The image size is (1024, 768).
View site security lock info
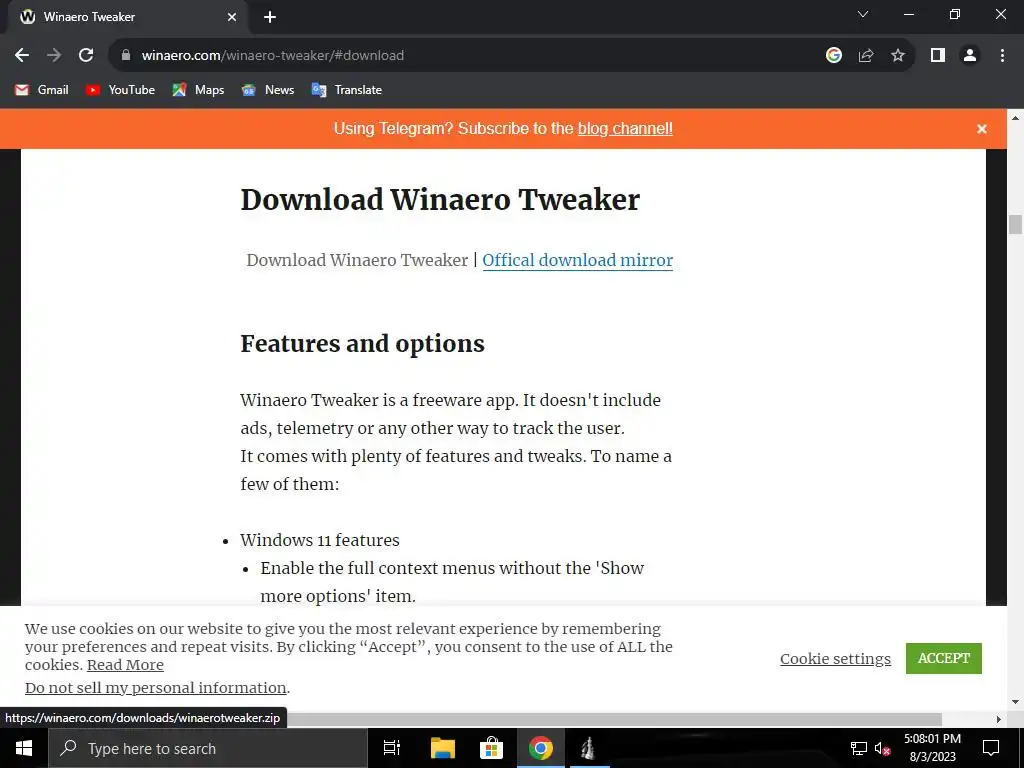coord(126,56)
